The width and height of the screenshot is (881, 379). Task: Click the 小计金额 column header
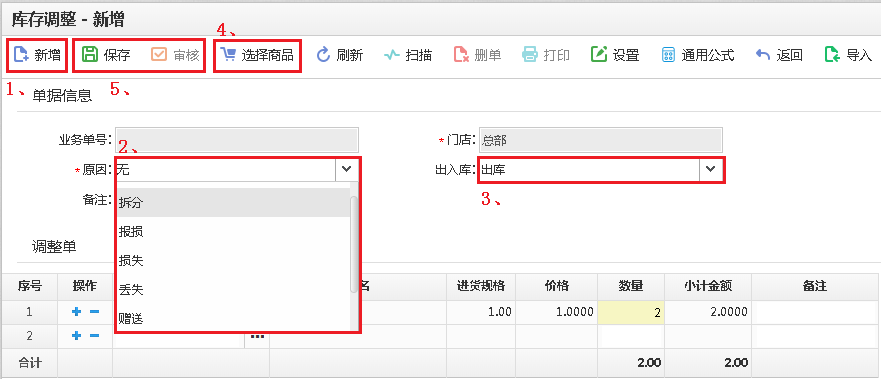(x=708, y=286)
